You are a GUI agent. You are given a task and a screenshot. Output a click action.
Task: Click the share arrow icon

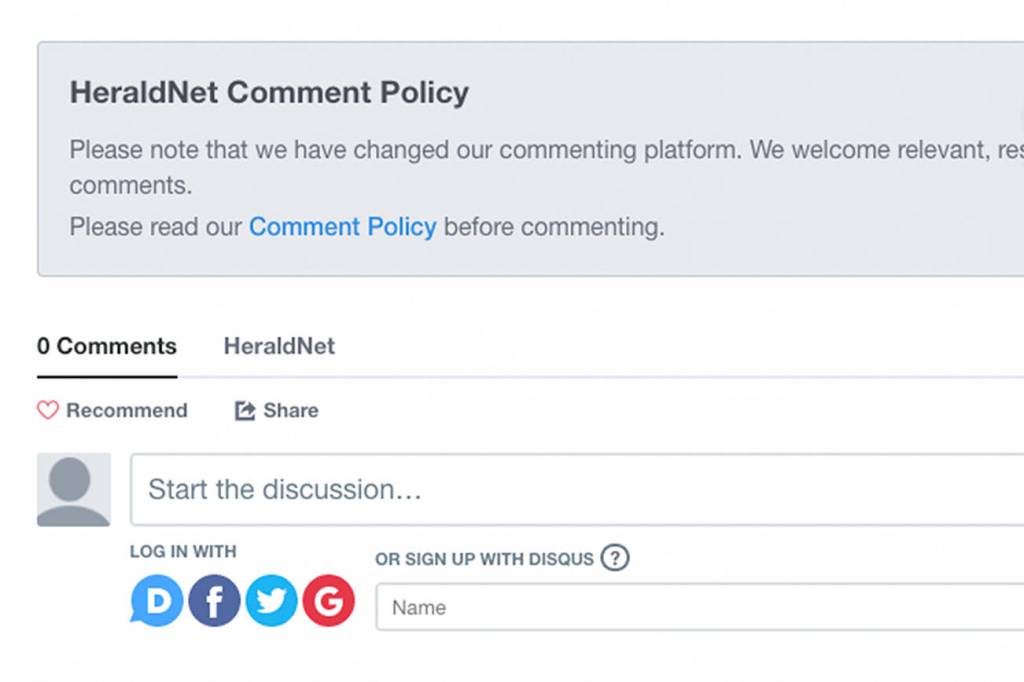click(245, 410)
